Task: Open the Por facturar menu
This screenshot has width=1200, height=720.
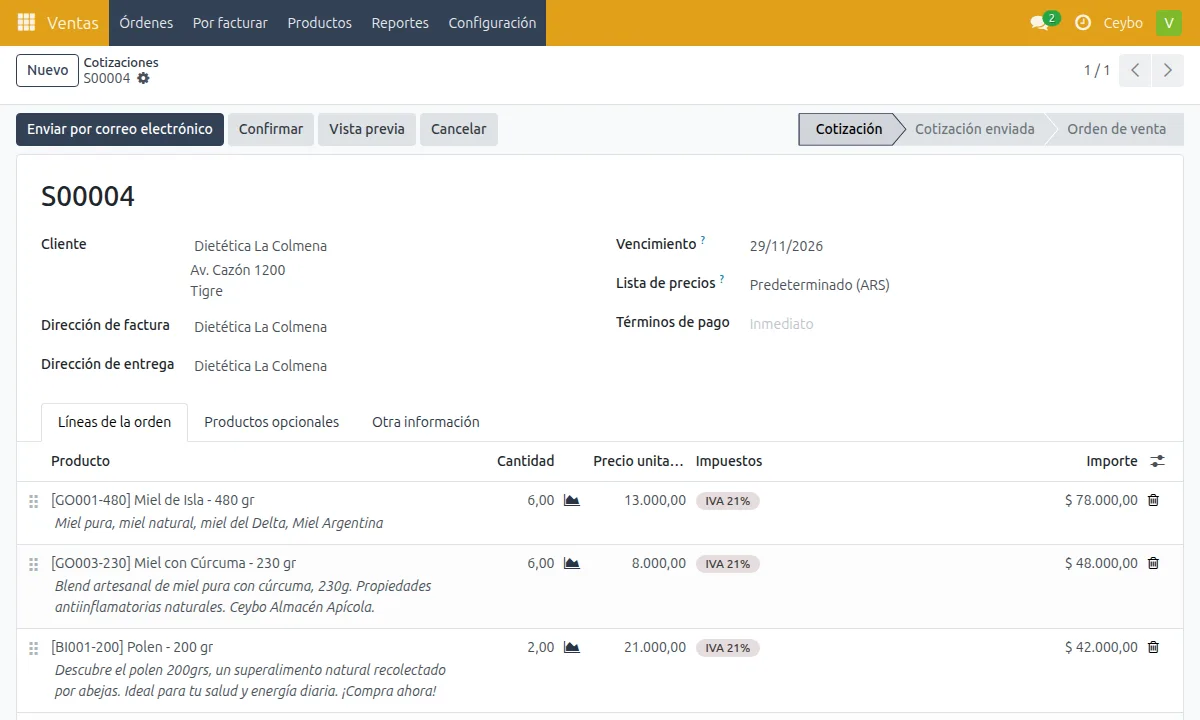Action: pyautogui.click(x=230, y=22)
